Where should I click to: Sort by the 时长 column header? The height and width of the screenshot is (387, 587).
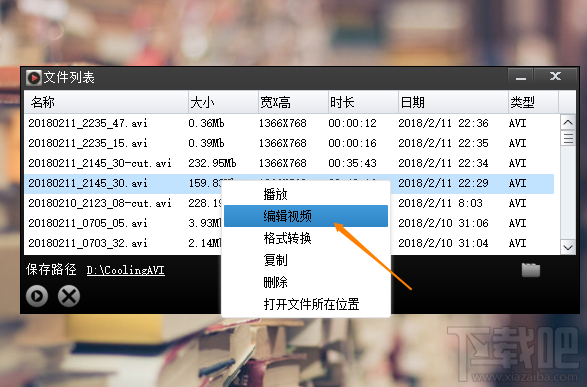tap(363, 102)
